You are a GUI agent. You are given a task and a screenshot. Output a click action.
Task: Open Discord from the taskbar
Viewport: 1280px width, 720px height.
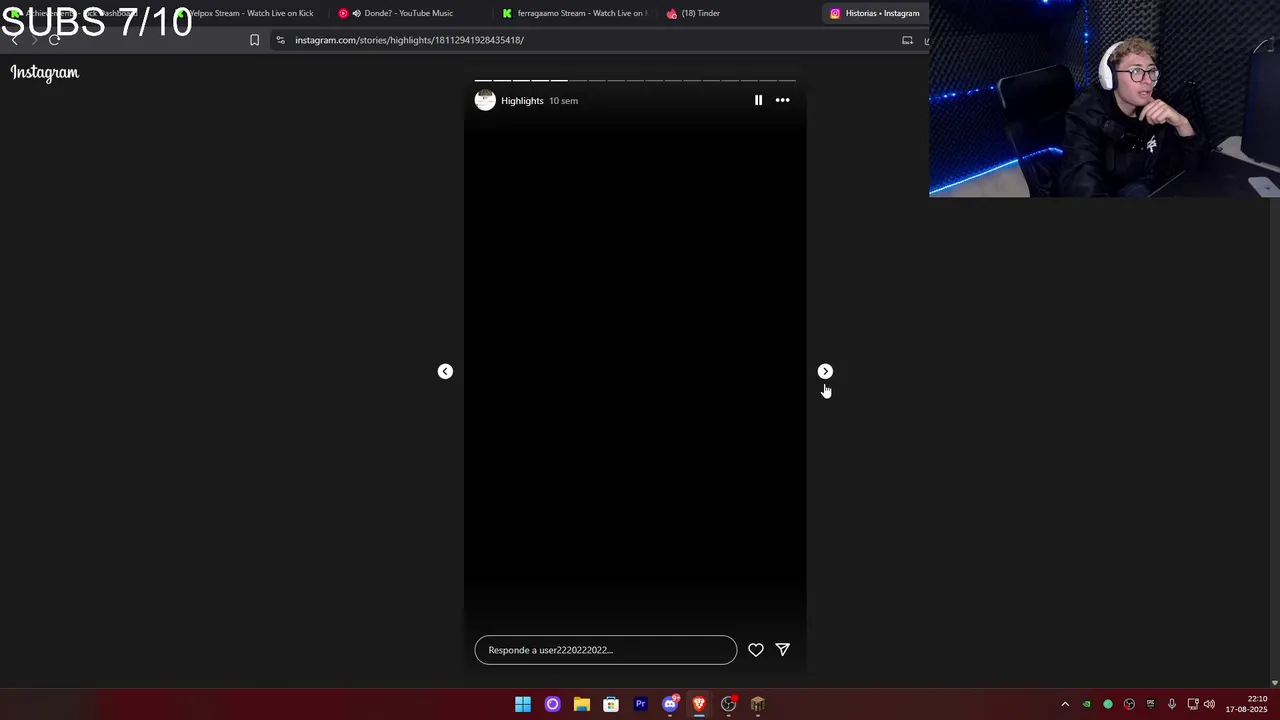670,704
